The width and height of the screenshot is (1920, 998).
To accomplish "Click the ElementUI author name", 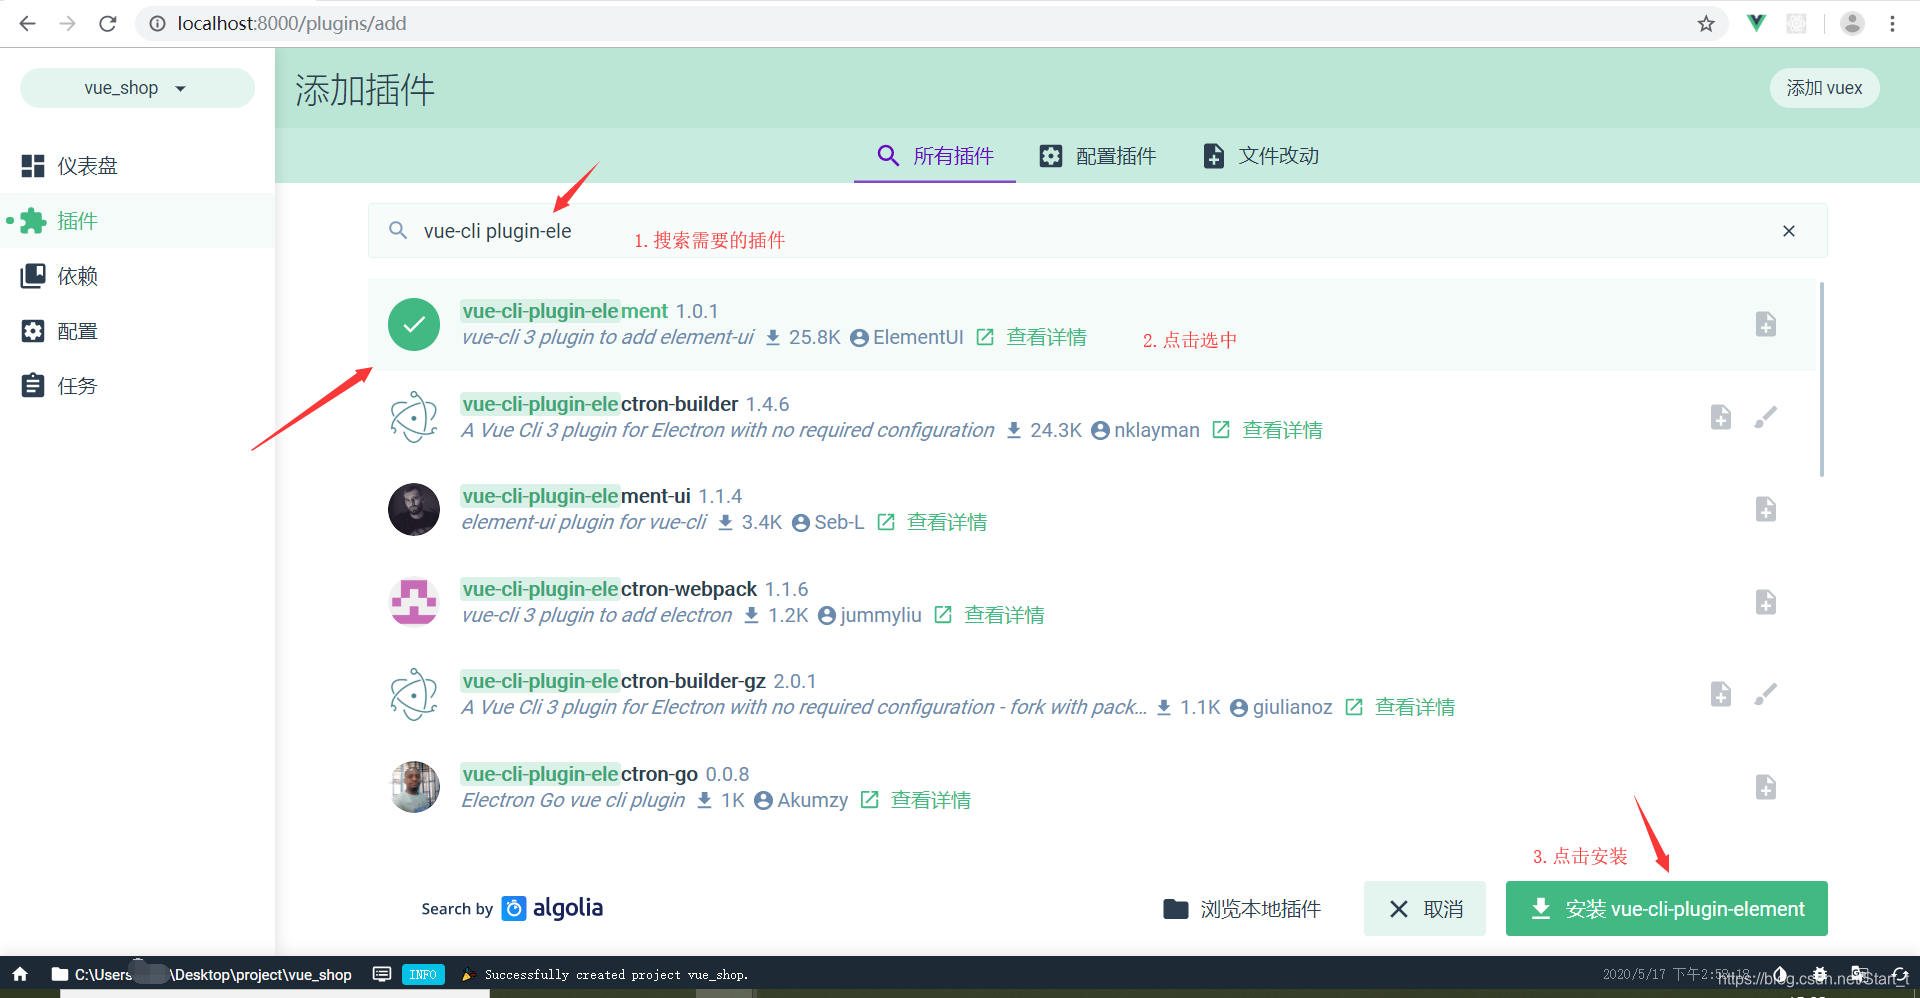I will (918, 338).
